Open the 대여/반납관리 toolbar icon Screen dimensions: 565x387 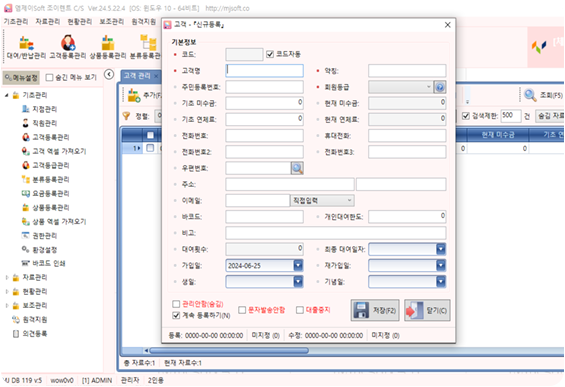(x=26, y=47)
